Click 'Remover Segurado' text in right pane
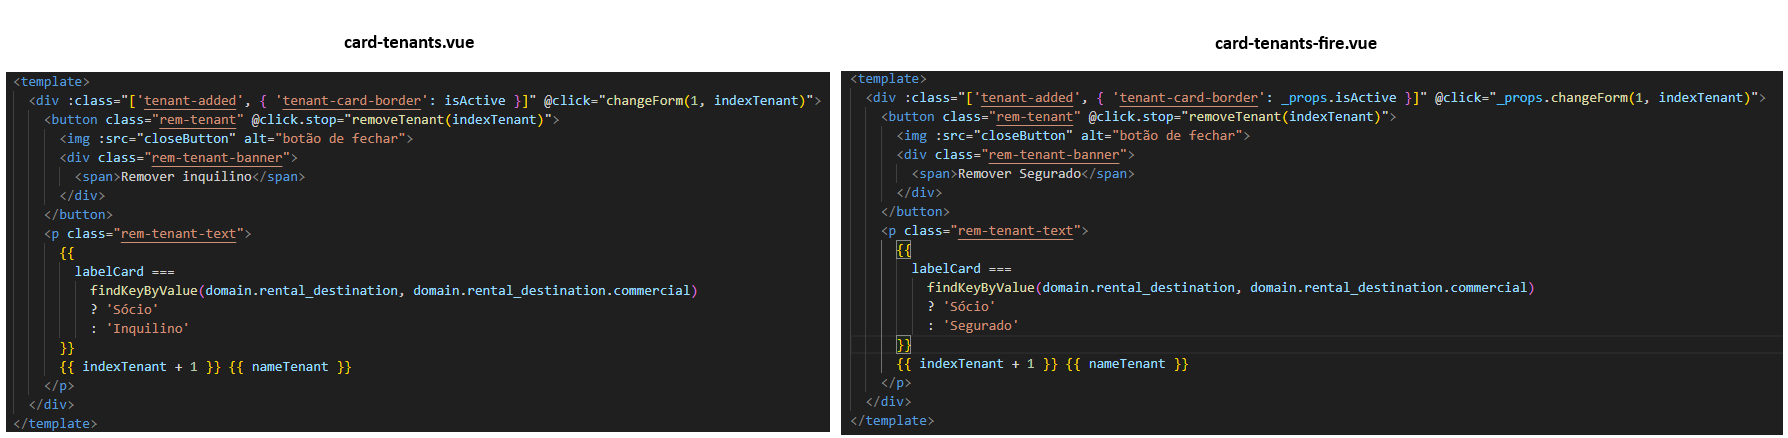Image resolution: width=1788 pixels, height=438 pixels. 1019,174
